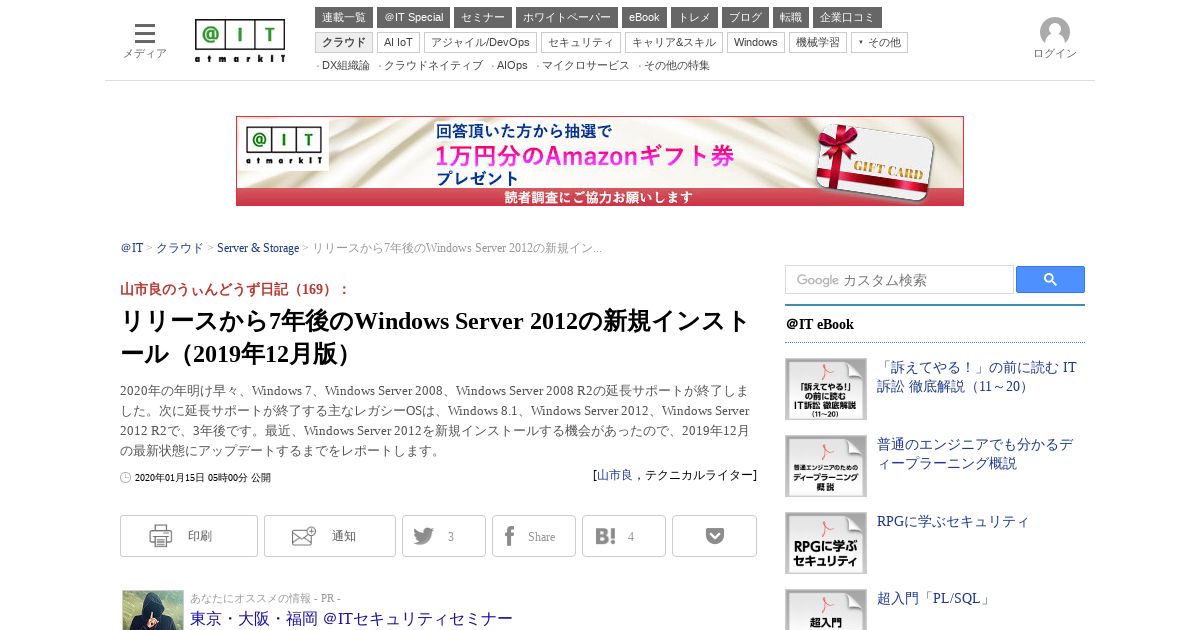Open the セミナー menu item

pyautogui.click(x=483, y=18)
